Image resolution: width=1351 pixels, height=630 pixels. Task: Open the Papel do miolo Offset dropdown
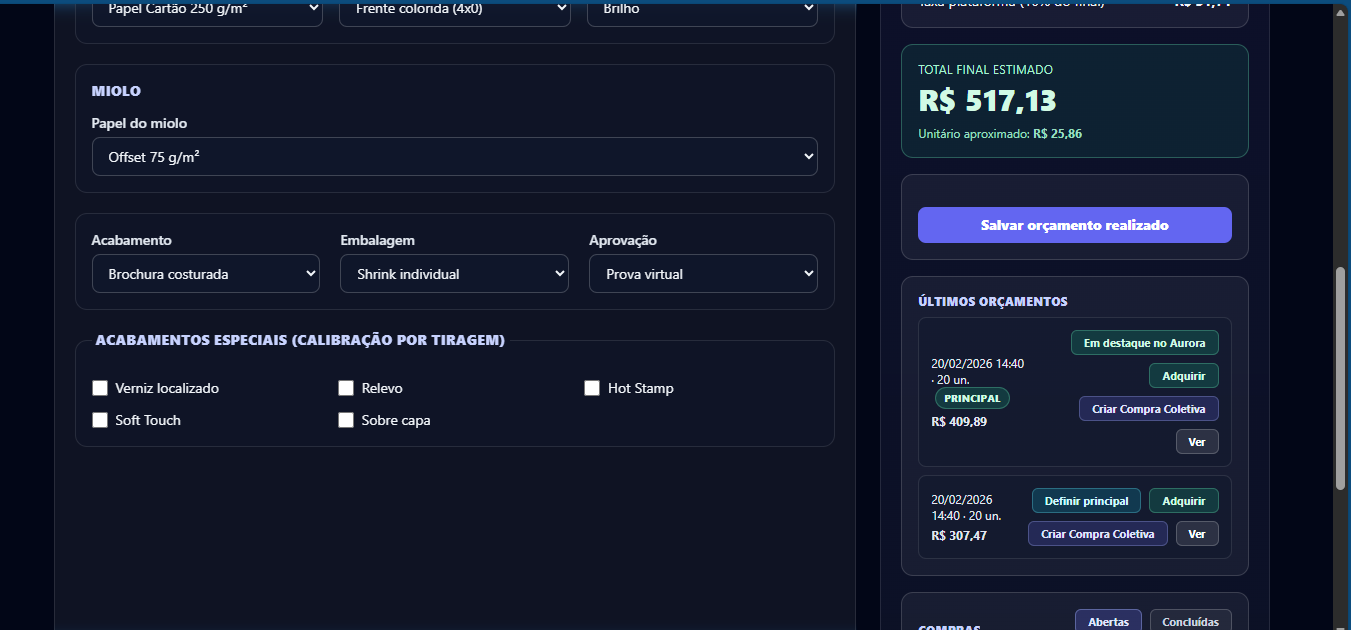coord(454,157)
